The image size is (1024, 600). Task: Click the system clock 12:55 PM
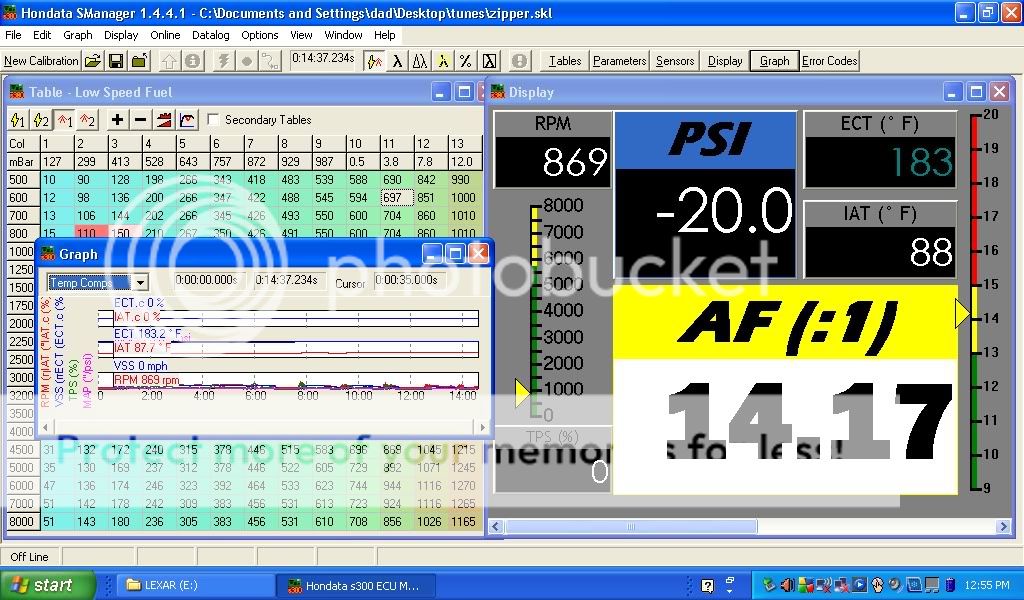pyautogui.click(x=987, y=586)
